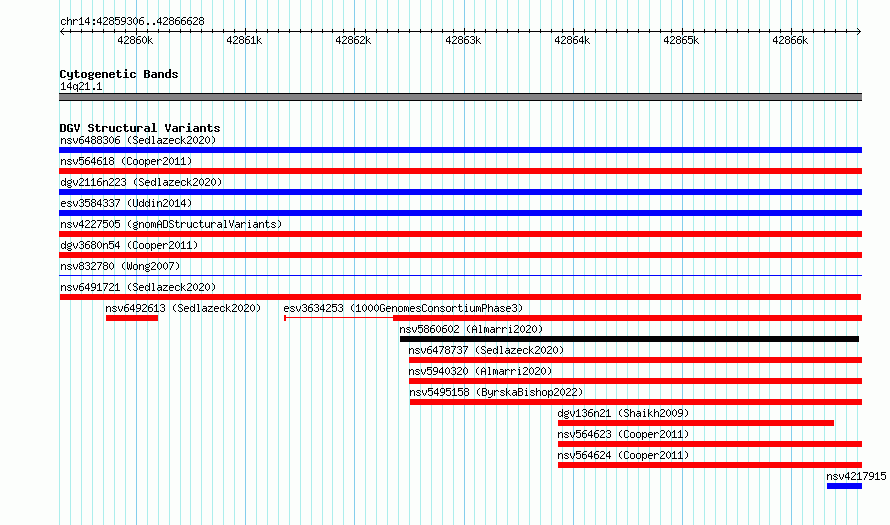
Task: Select esv3634253 (1000GenomesConsortiumPhase3) label
Action: (x=403, y=308)
